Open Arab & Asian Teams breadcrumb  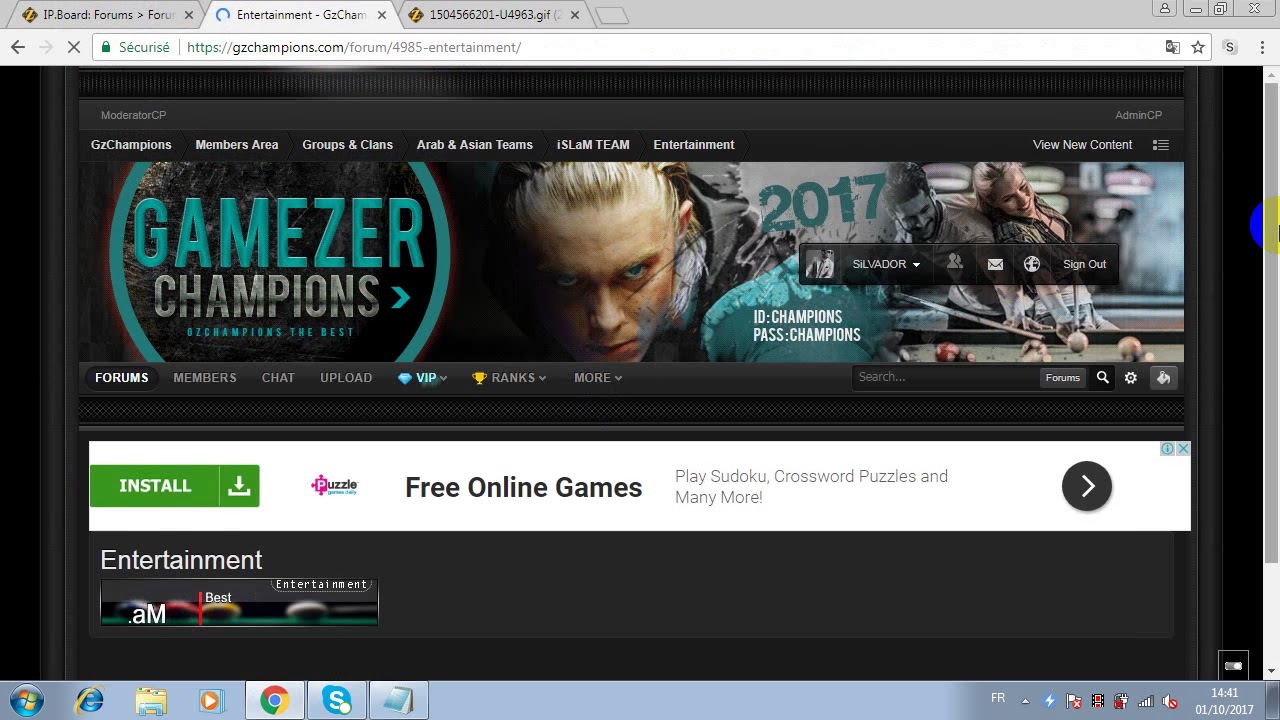[x=475, y=145]
